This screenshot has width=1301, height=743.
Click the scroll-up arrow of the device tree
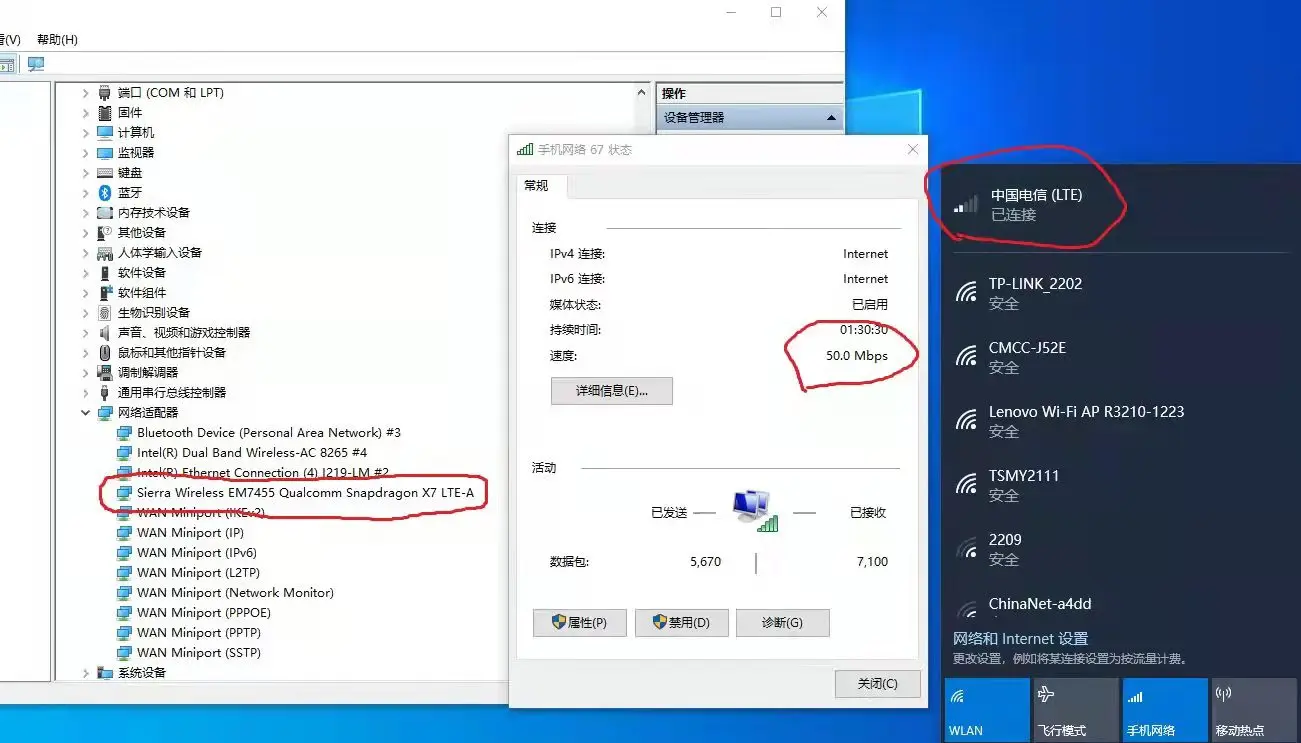[x=642, y=92]
